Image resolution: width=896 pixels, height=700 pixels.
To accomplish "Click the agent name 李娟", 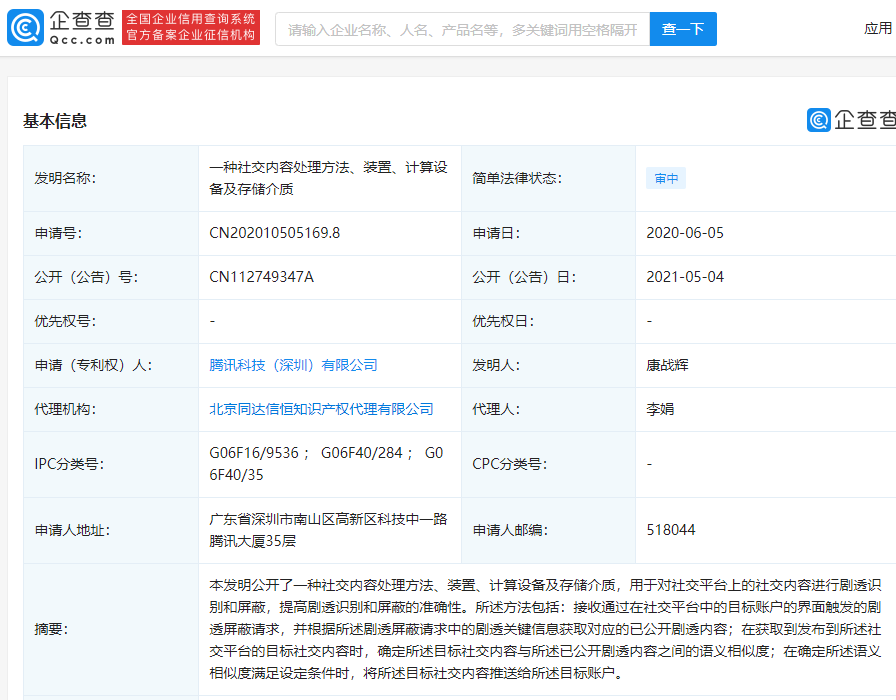I will pyautogui.click(x=659, y=409).
